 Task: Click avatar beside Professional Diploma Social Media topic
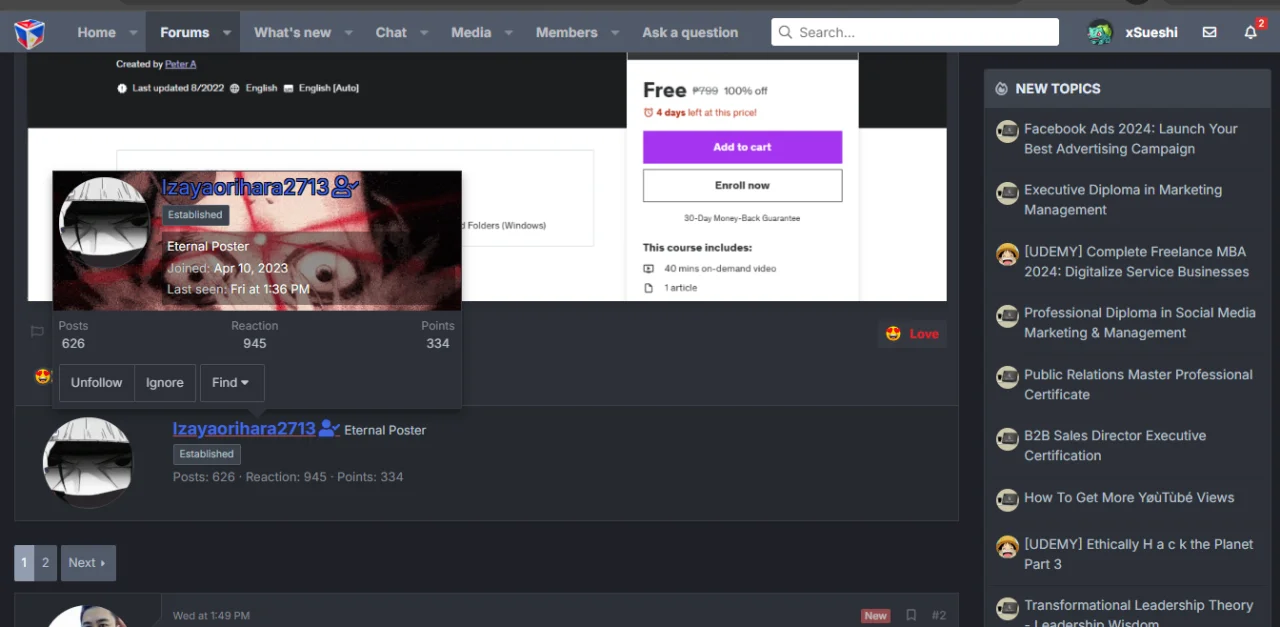click(x=1007, y=316)
